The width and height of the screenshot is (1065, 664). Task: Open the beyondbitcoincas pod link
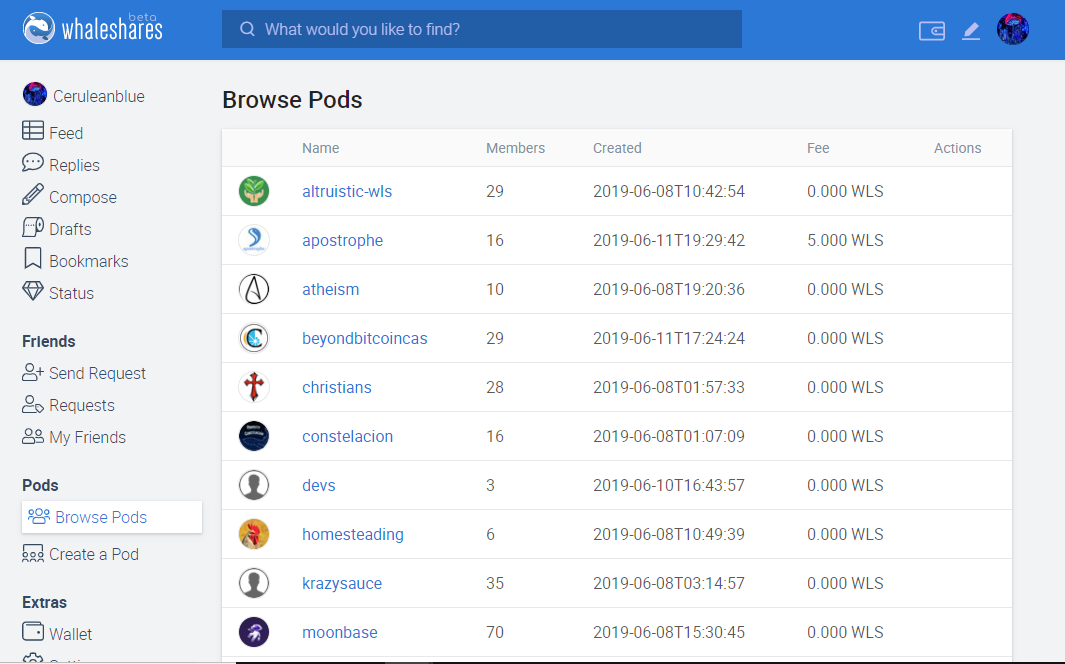pyautogui.click(x=365, y=338)
